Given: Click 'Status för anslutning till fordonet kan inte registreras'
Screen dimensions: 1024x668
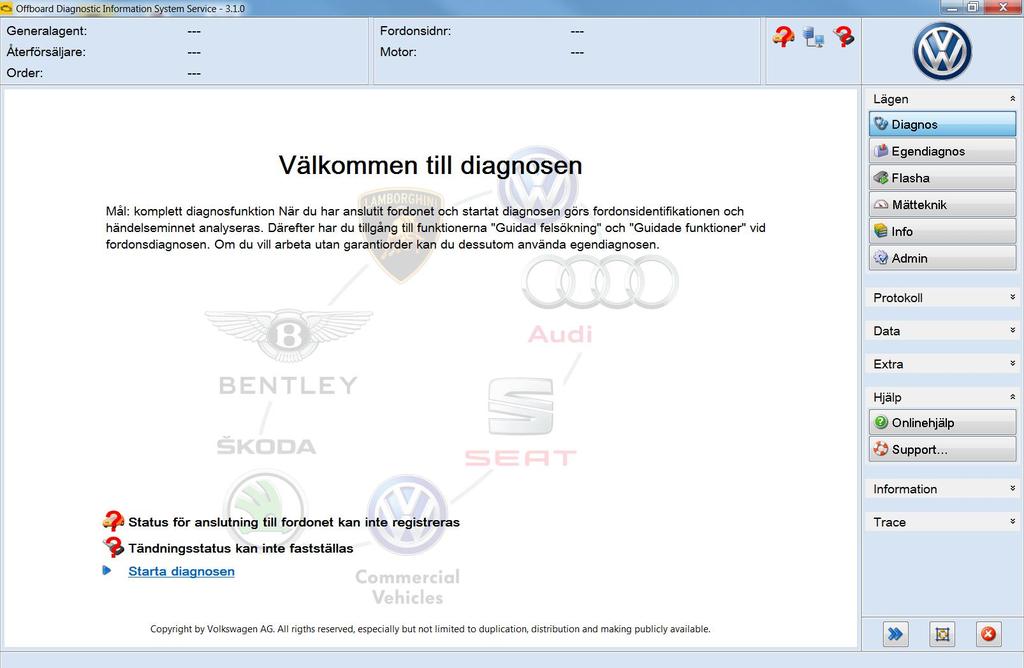Looking at the screenshot, I should pos(294,522).
